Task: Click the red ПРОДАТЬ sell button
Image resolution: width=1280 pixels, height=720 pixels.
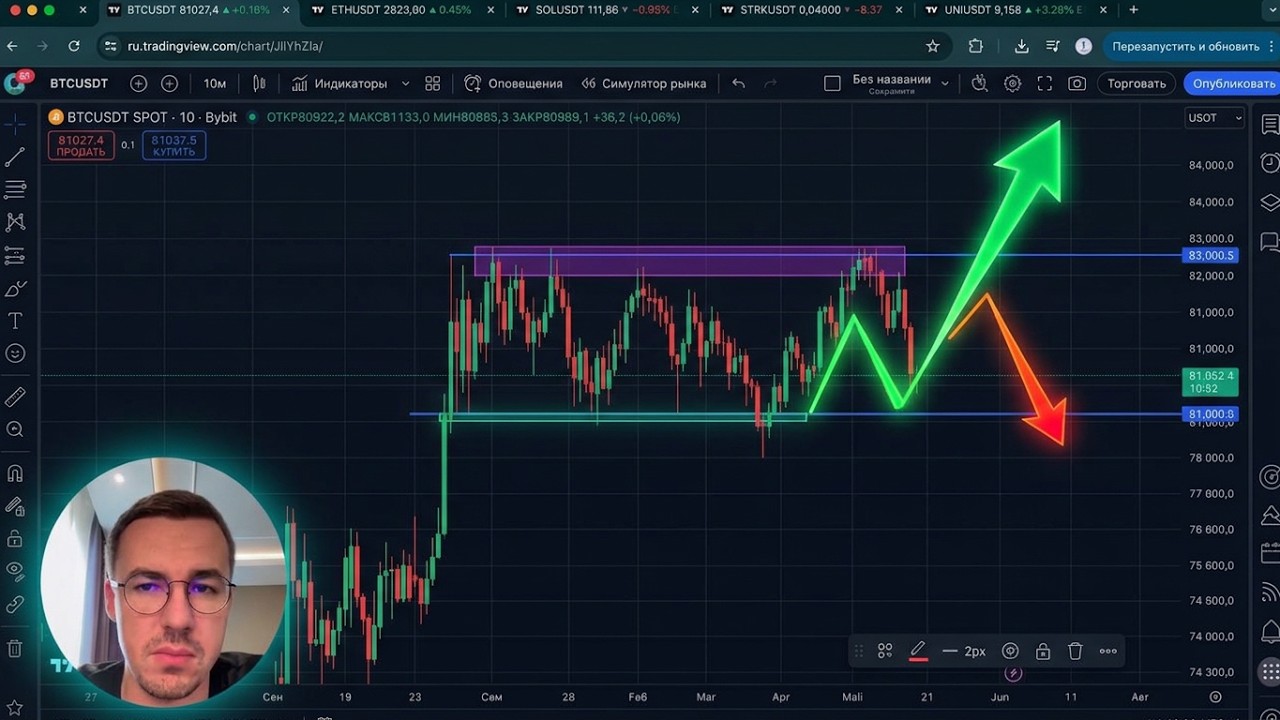Action: pyautogui.click(x=80, y=146)
